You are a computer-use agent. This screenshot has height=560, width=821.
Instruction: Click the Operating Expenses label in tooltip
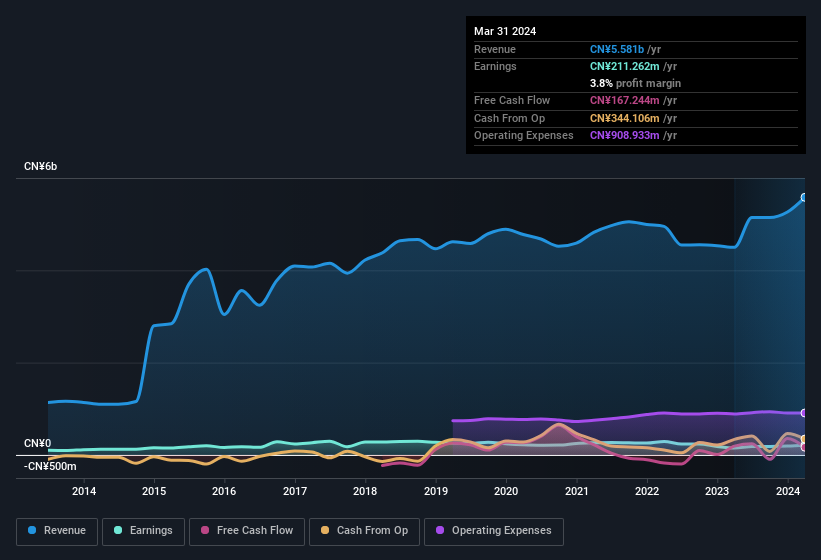pos(524,135)
